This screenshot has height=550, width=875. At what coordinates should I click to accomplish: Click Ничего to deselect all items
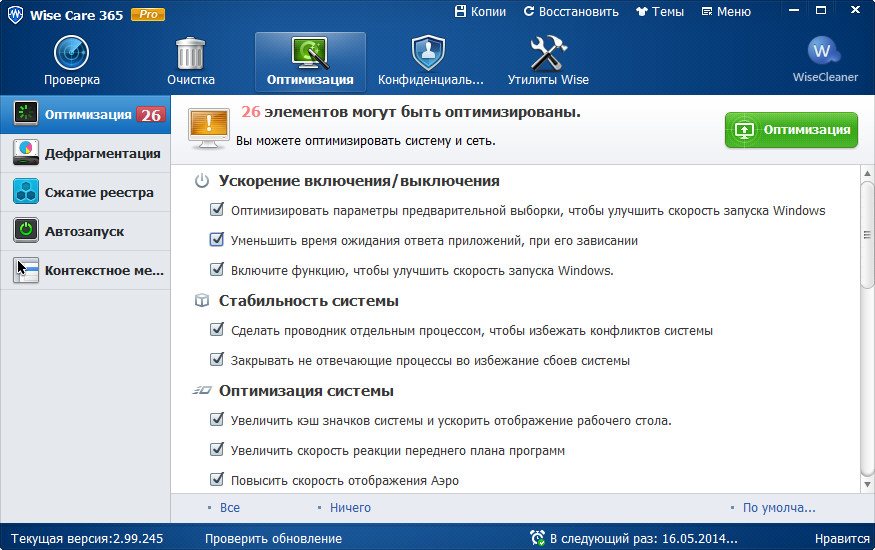click(x=350, y=508)
